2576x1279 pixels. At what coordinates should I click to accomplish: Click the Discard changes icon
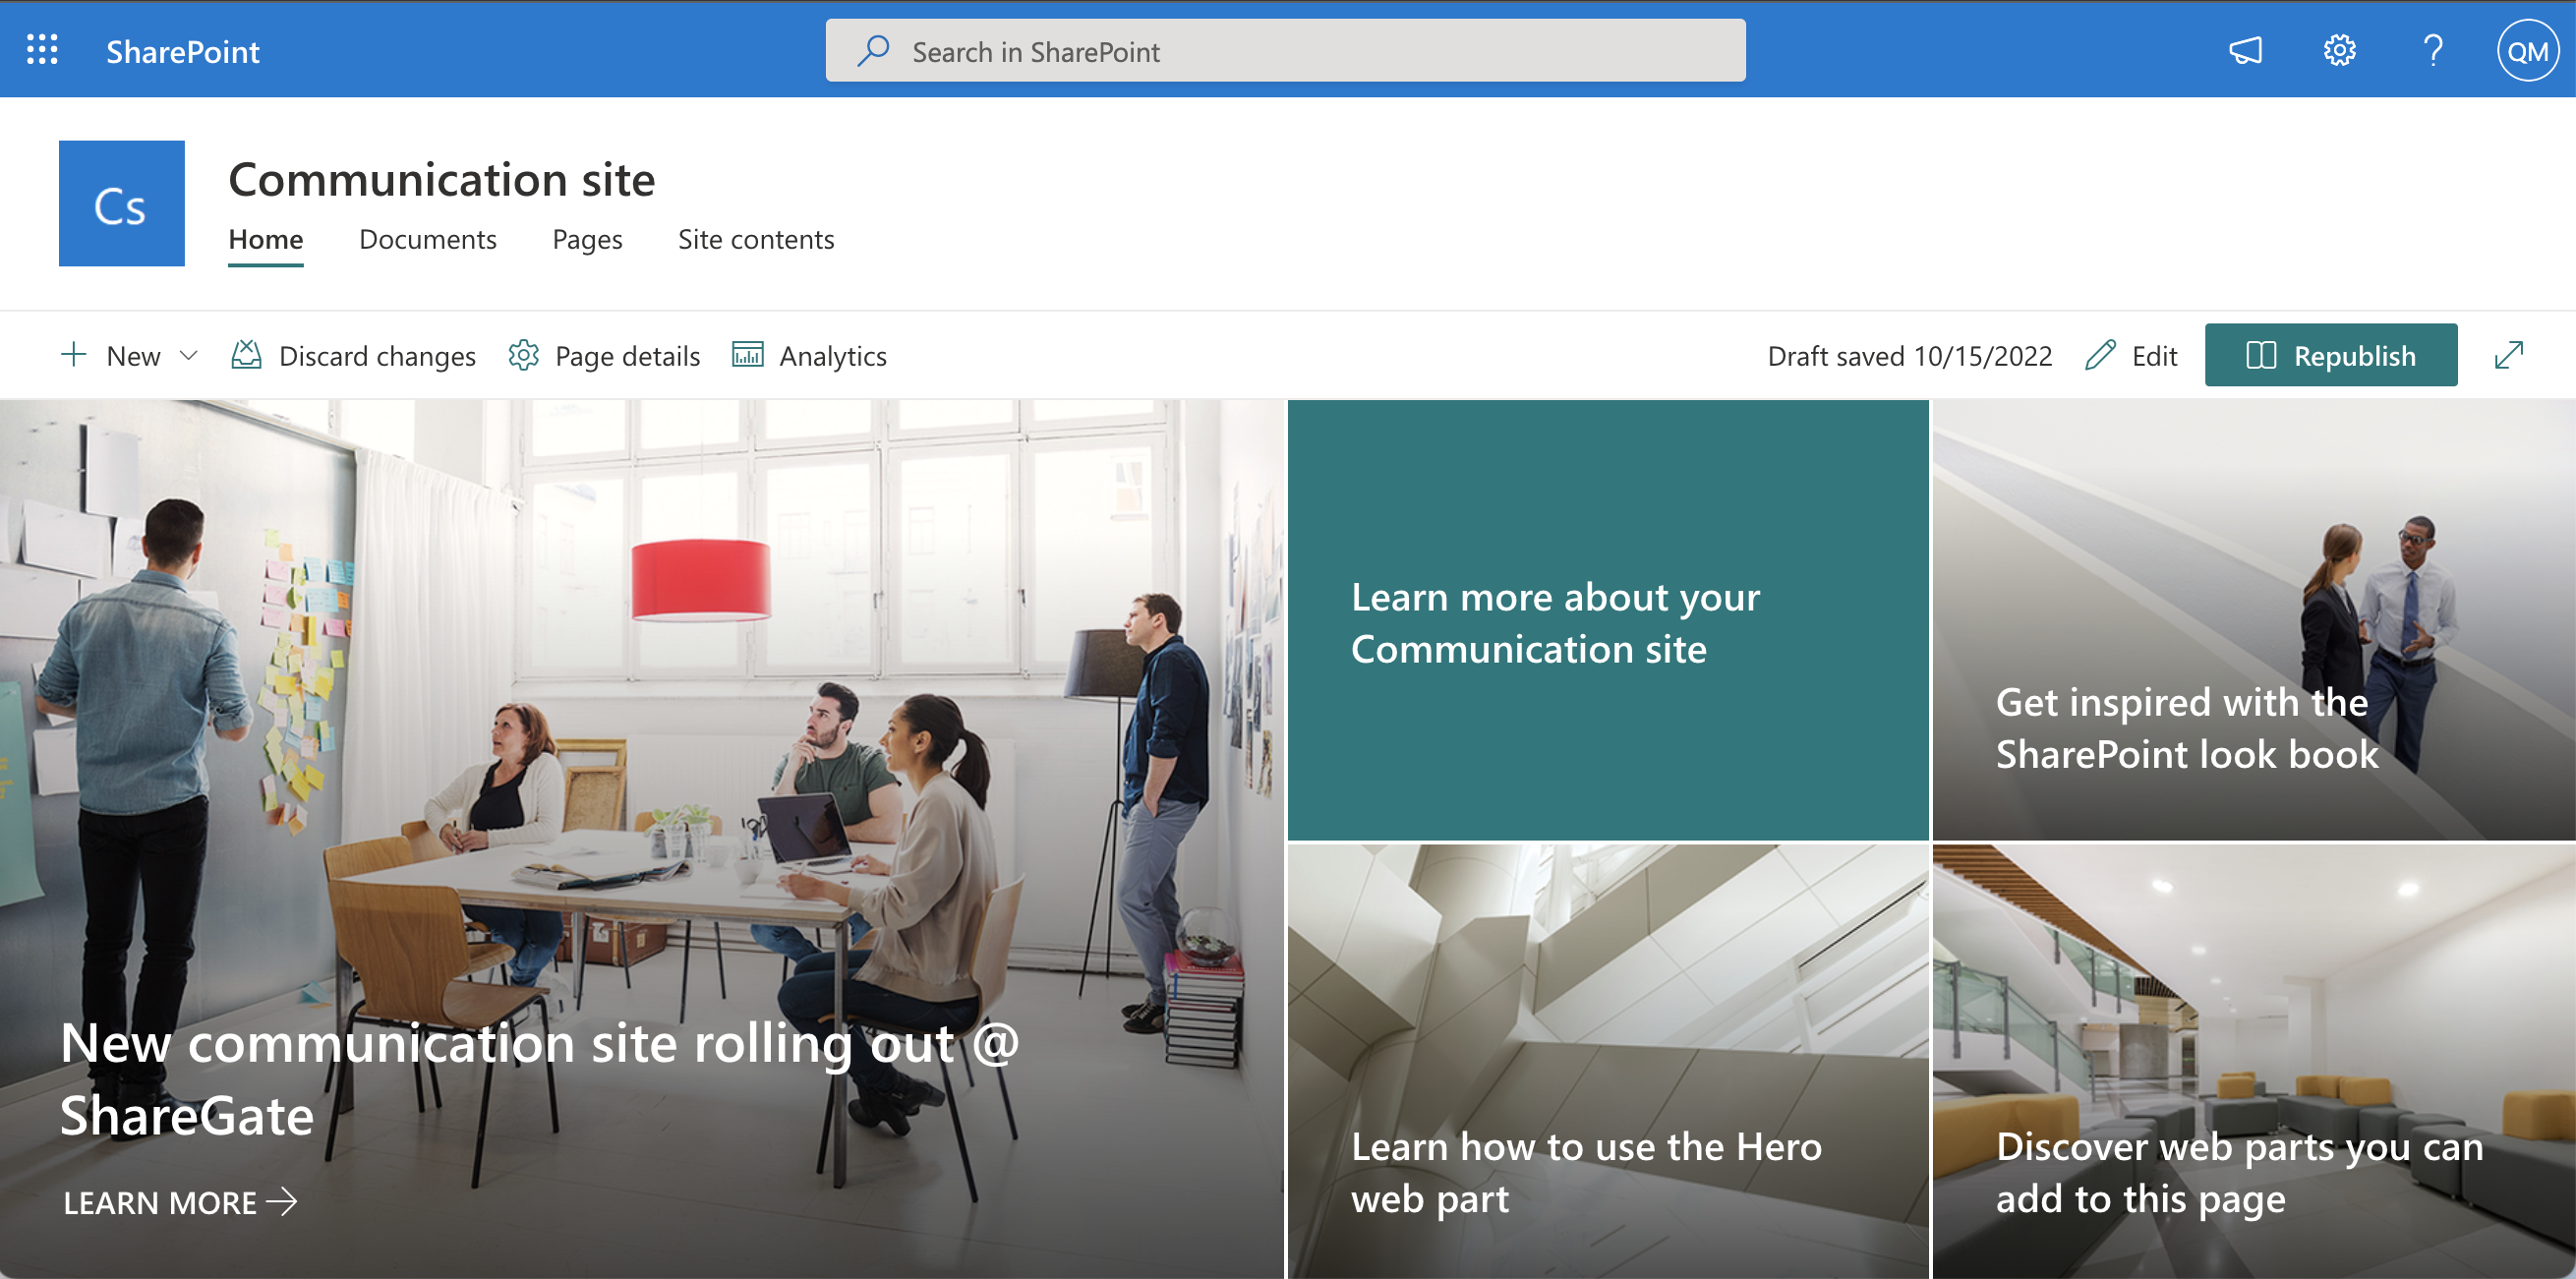(246, 355)
